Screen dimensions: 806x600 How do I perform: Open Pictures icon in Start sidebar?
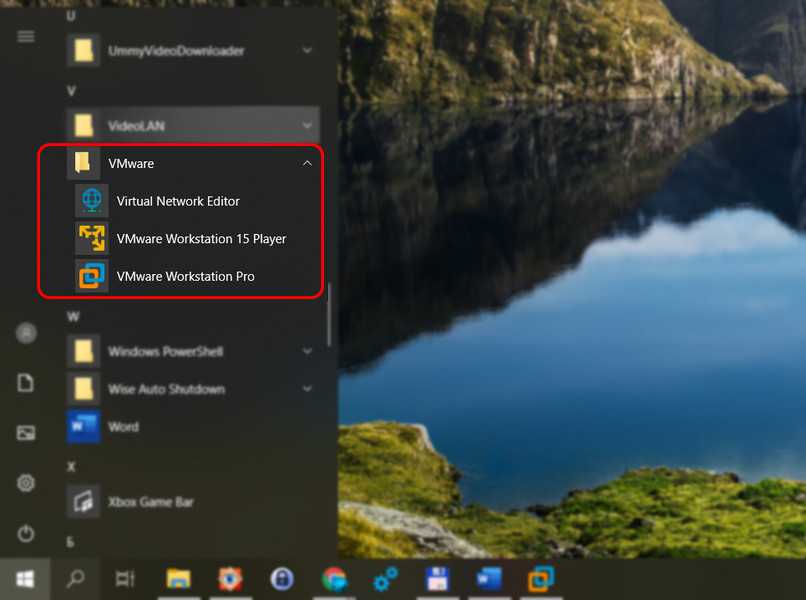26,433
